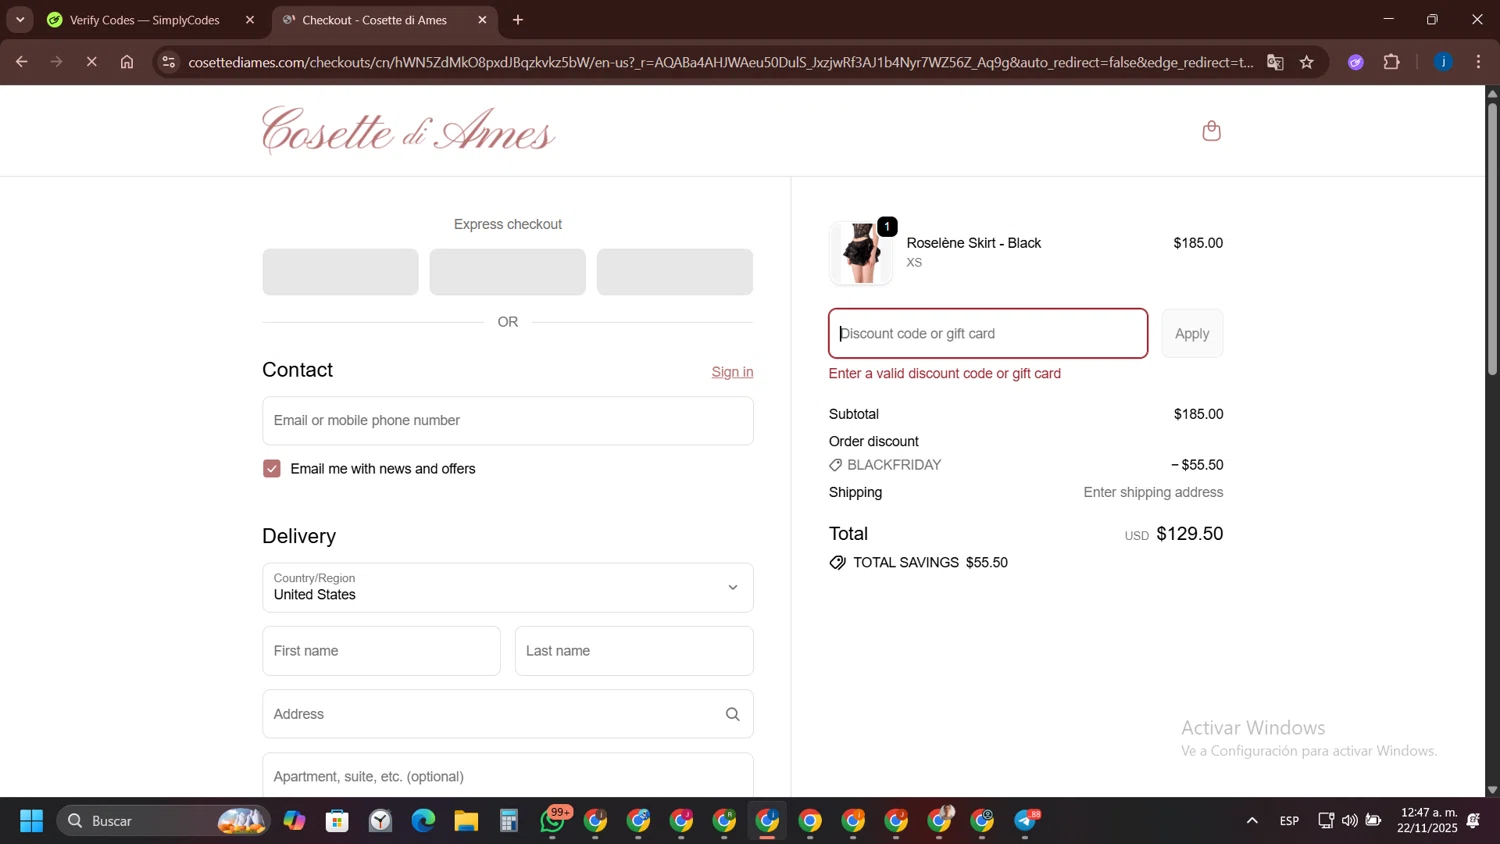Open the shopping bag cart icon

coord(1211,131)
